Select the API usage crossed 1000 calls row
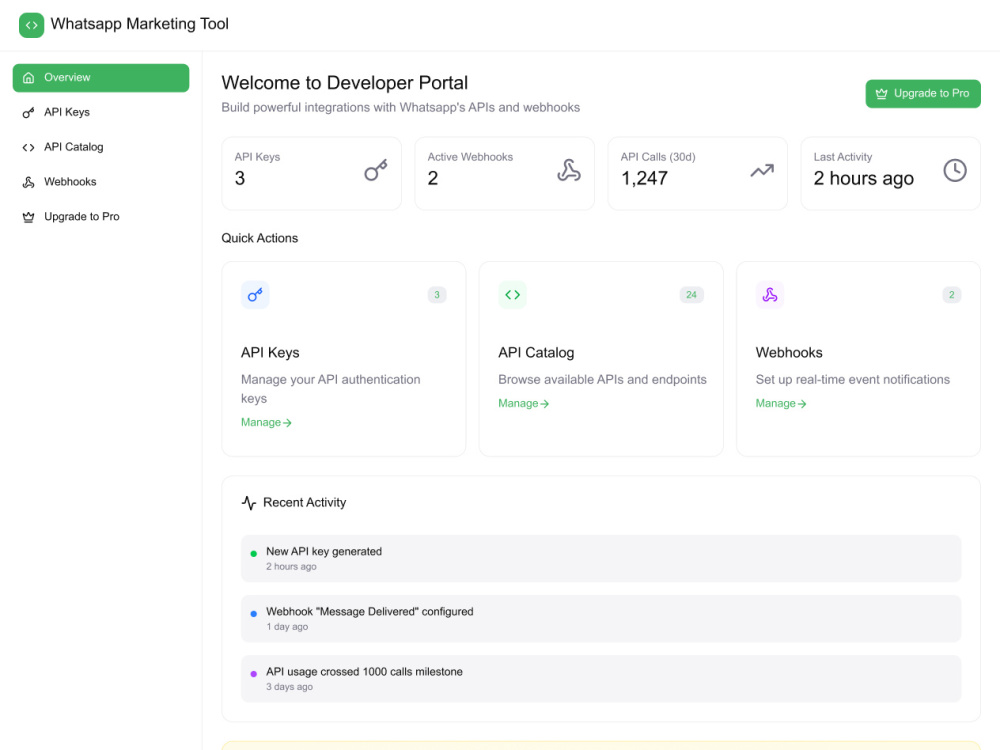1000x750 pixels. click(x=601, y=679)
